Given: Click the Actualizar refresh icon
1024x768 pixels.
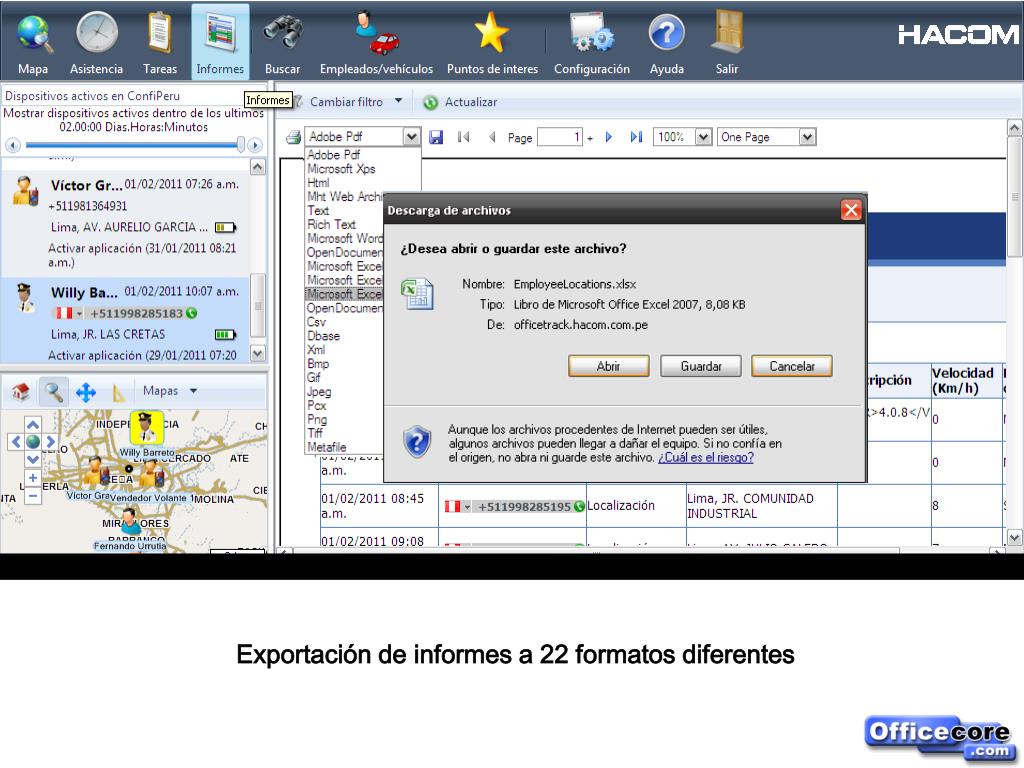Looking at the screenshot, I should (x=430, y=103).
